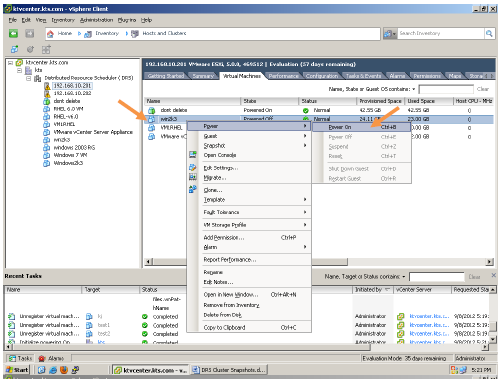Screen dimensions: 501x379
Task: Click Migrate icon in context menu
Action: pyautogui.click(x=193, y=177)
